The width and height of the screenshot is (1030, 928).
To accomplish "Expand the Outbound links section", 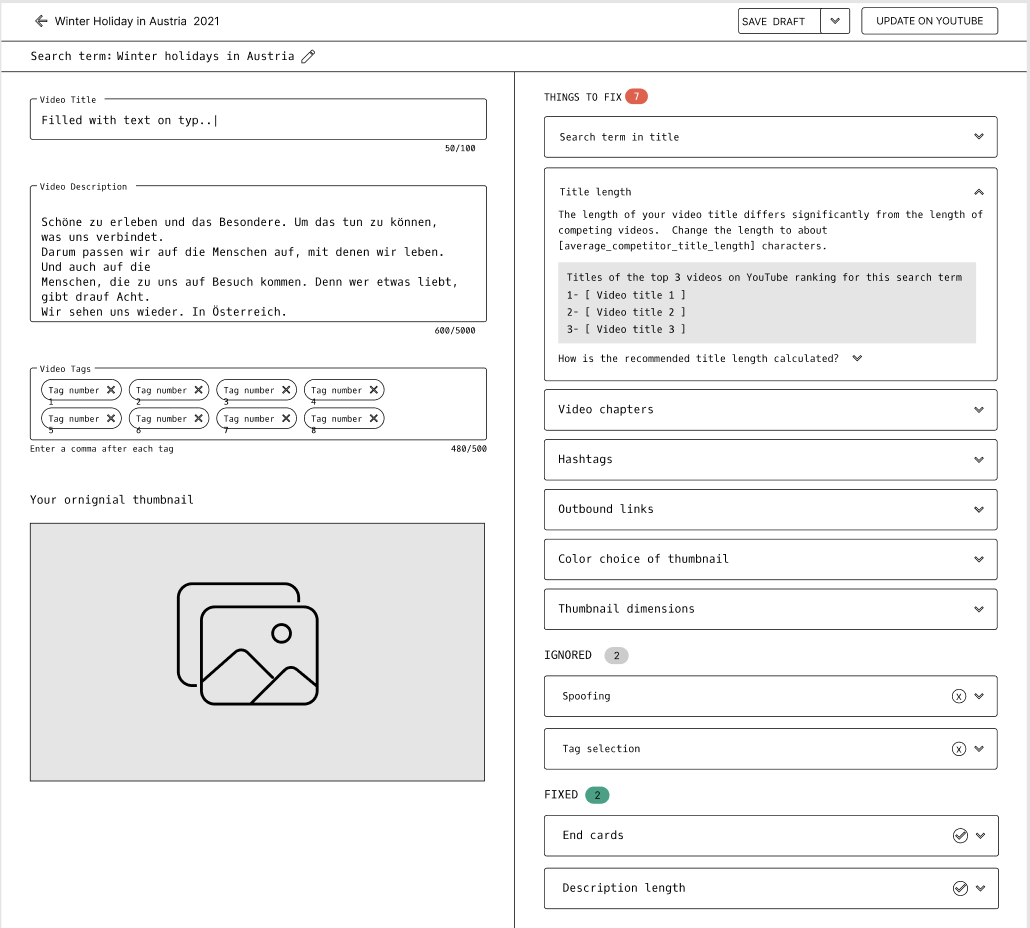I will 979,509.
